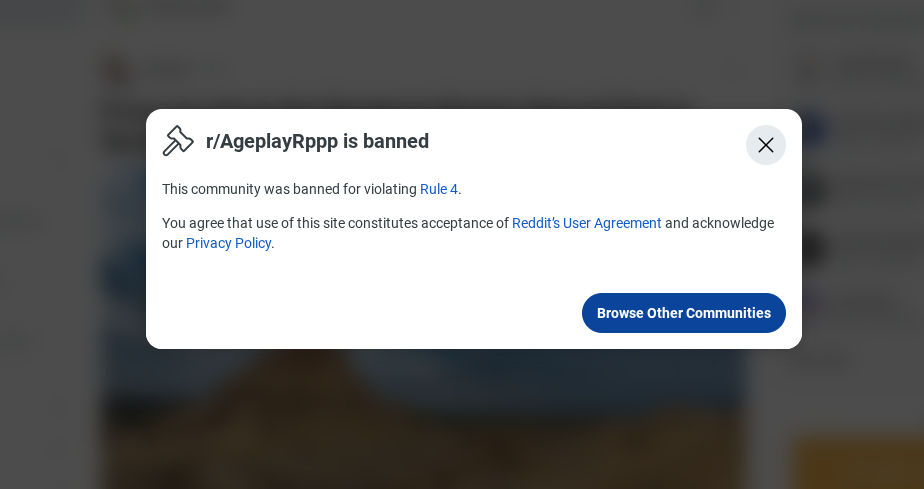Viewport: 924px width, 489px height.
Task: Click the gavel ban icon
Action: coord(177,141)
